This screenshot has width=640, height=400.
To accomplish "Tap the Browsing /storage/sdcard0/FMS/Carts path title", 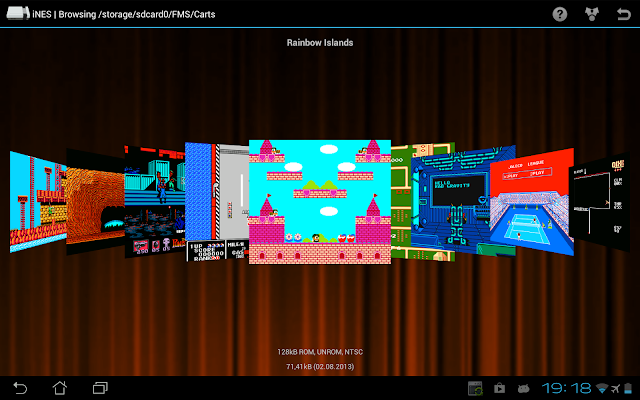I will (x=137, y=14).
